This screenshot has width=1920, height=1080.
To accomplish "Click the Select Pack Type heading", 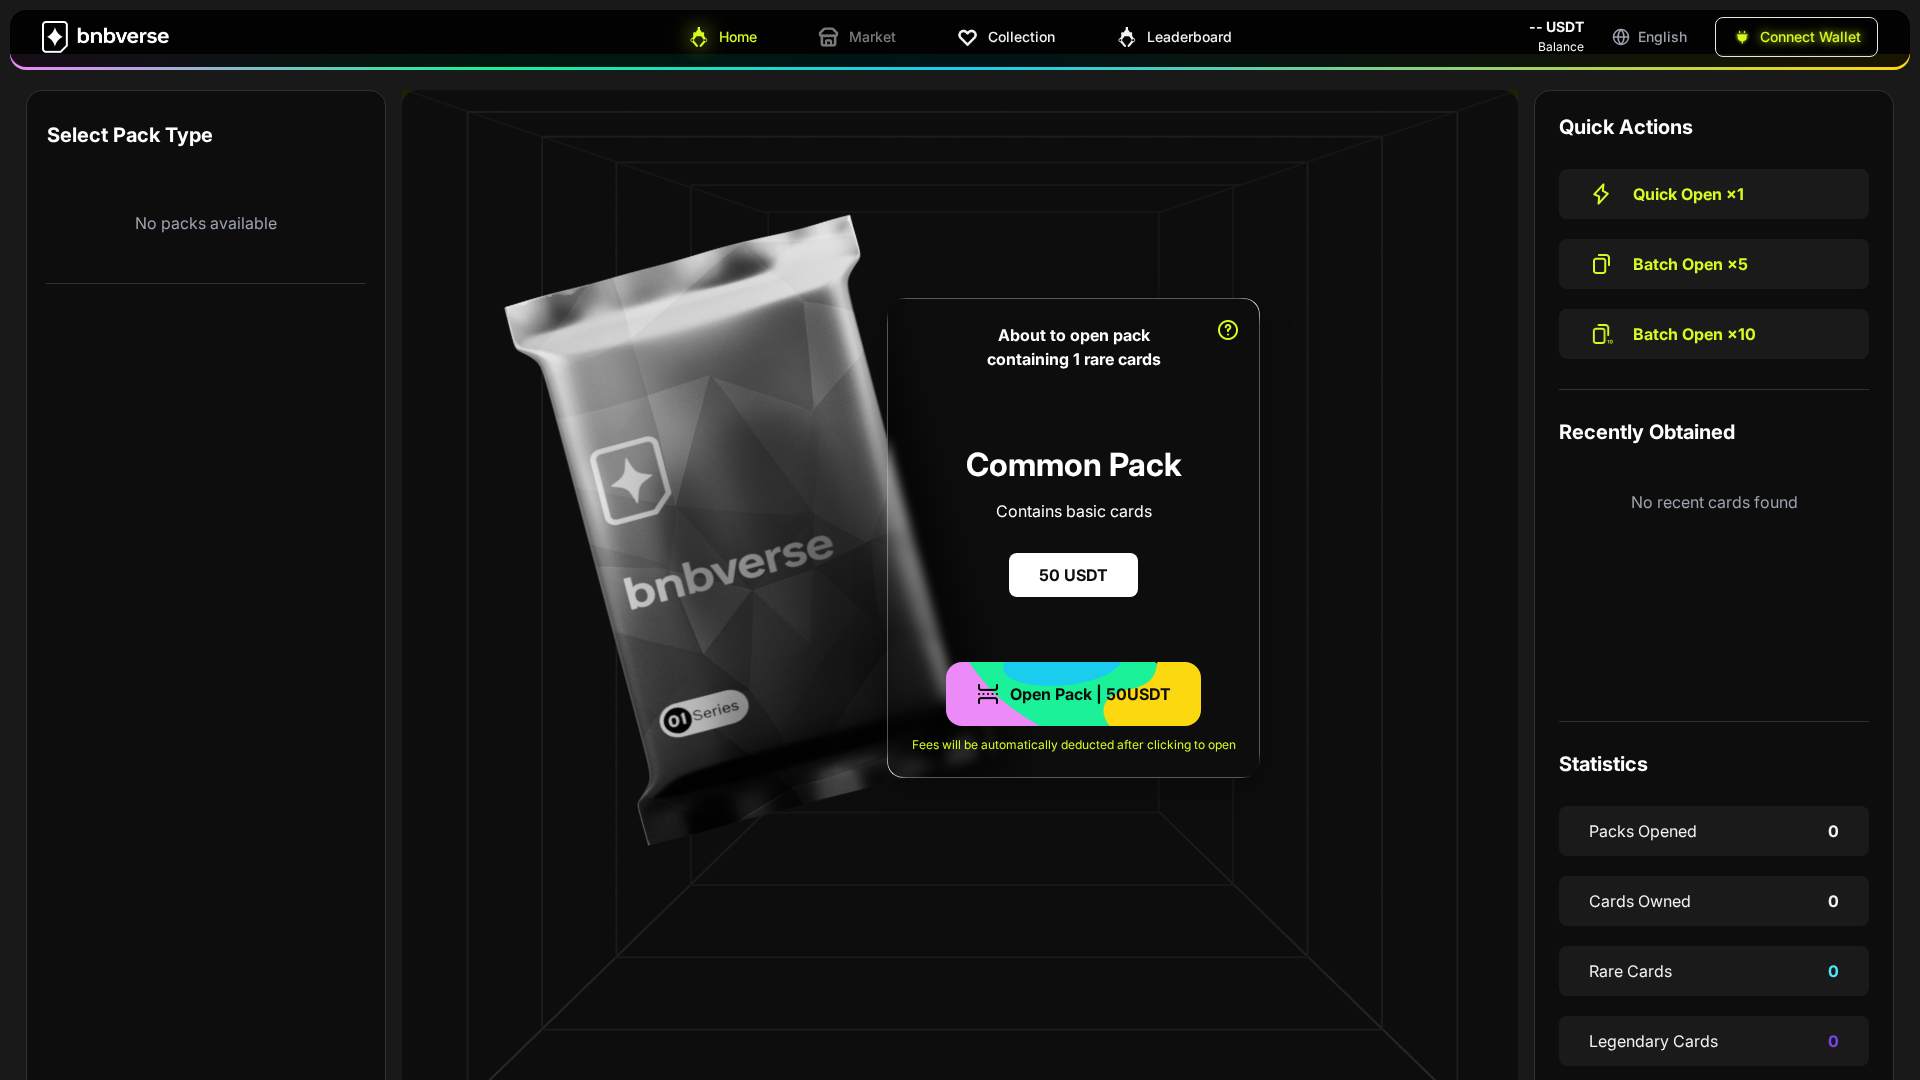I will coord(130,135).
